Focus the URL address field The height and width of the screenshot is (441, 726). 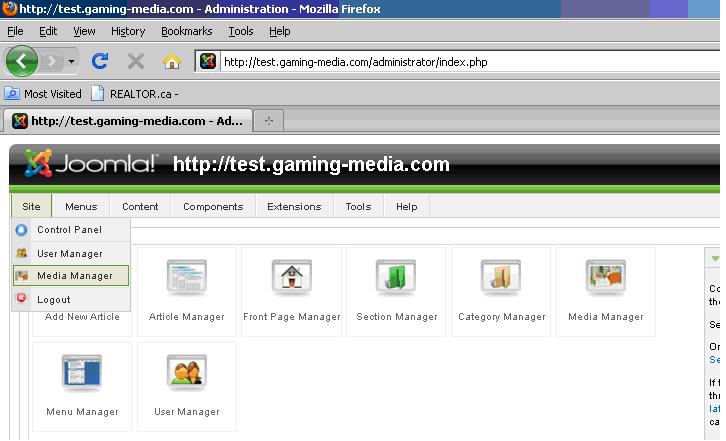(469, 62)
